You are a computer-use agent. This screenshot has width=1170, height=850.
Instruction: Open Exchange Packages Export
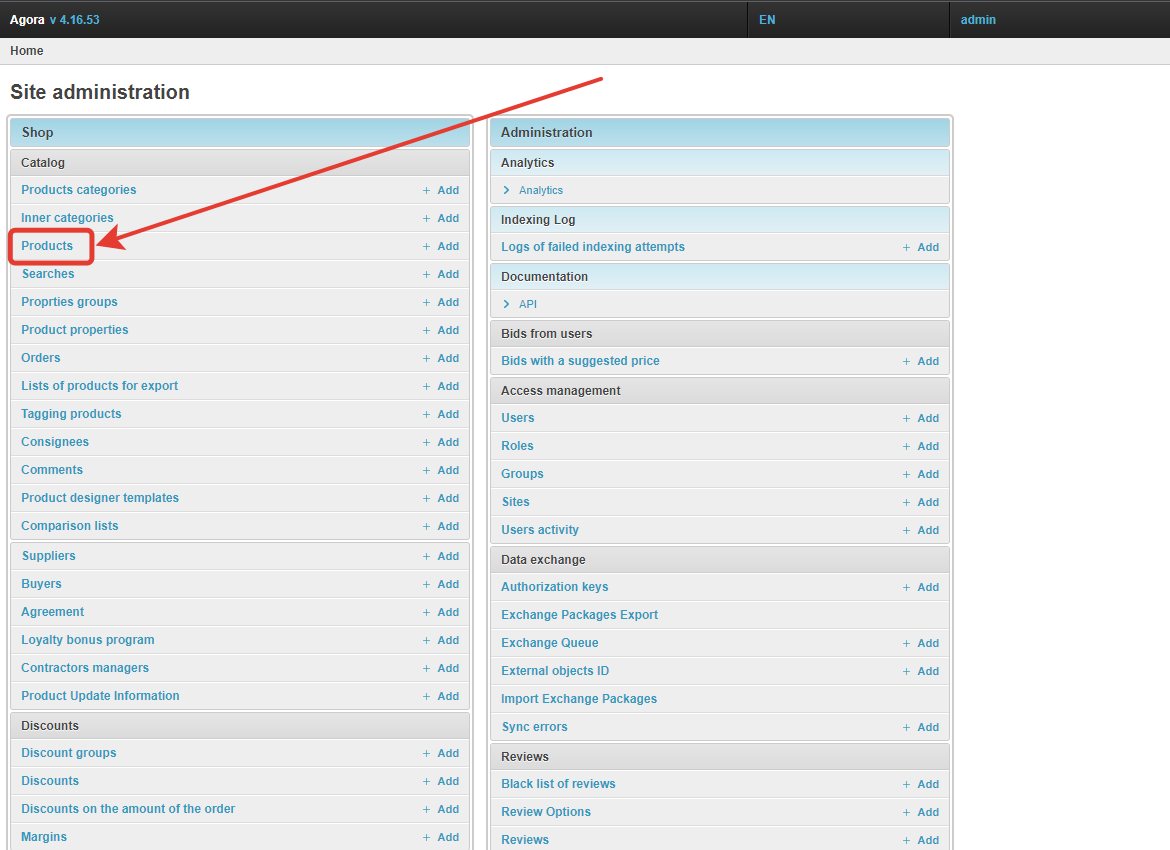[579, 615]
